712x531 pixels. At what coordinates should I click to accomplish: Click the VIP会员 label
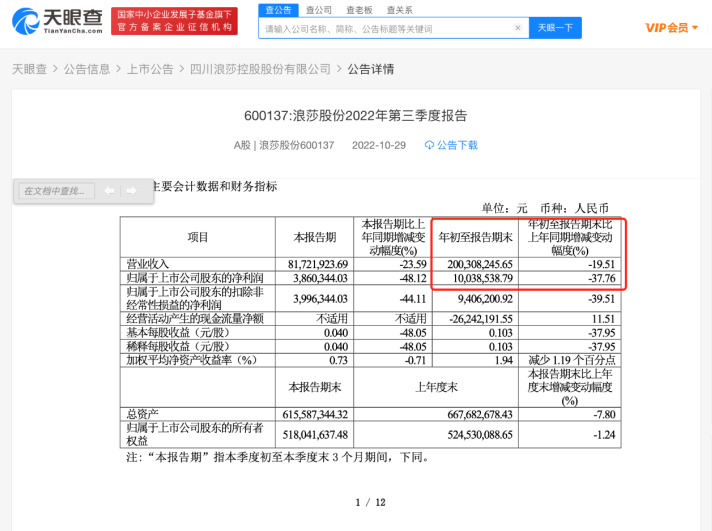[x=667, y=28]
